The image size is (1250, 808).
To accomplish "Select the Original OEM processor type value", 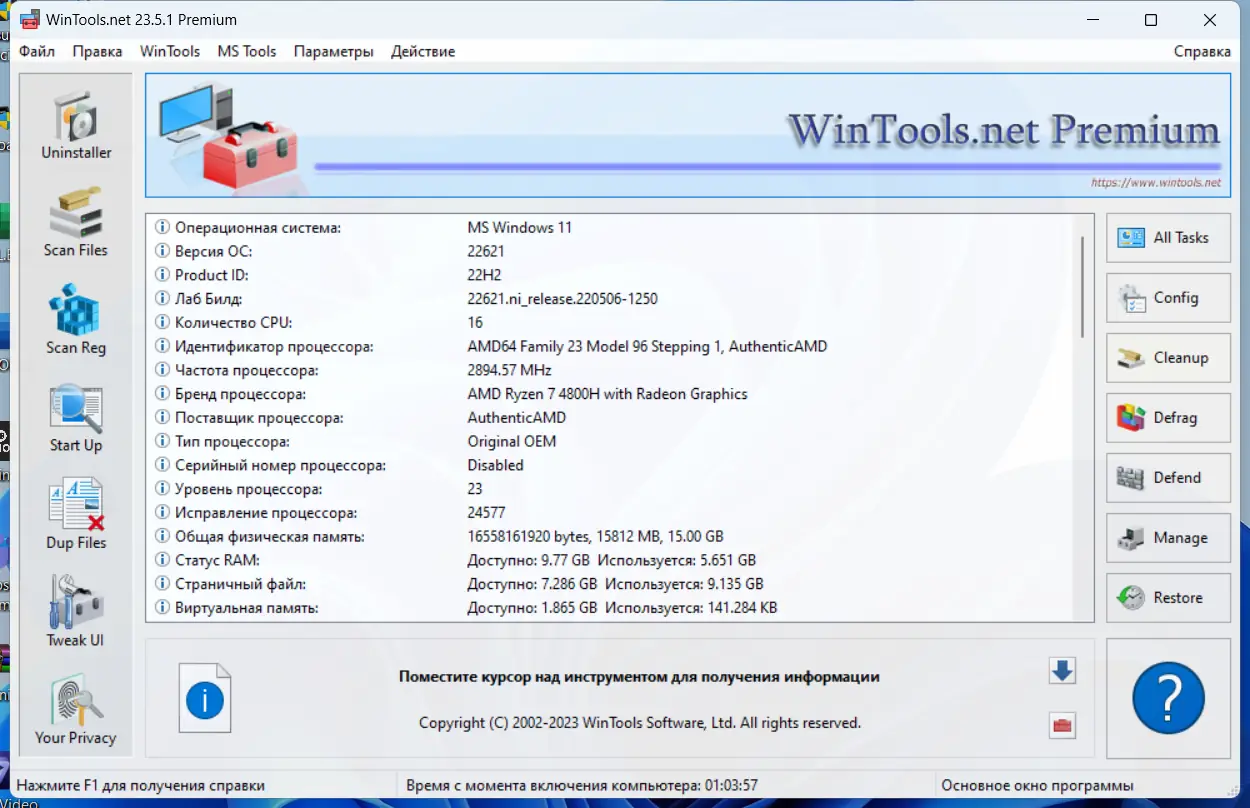I will click(512, 442).
